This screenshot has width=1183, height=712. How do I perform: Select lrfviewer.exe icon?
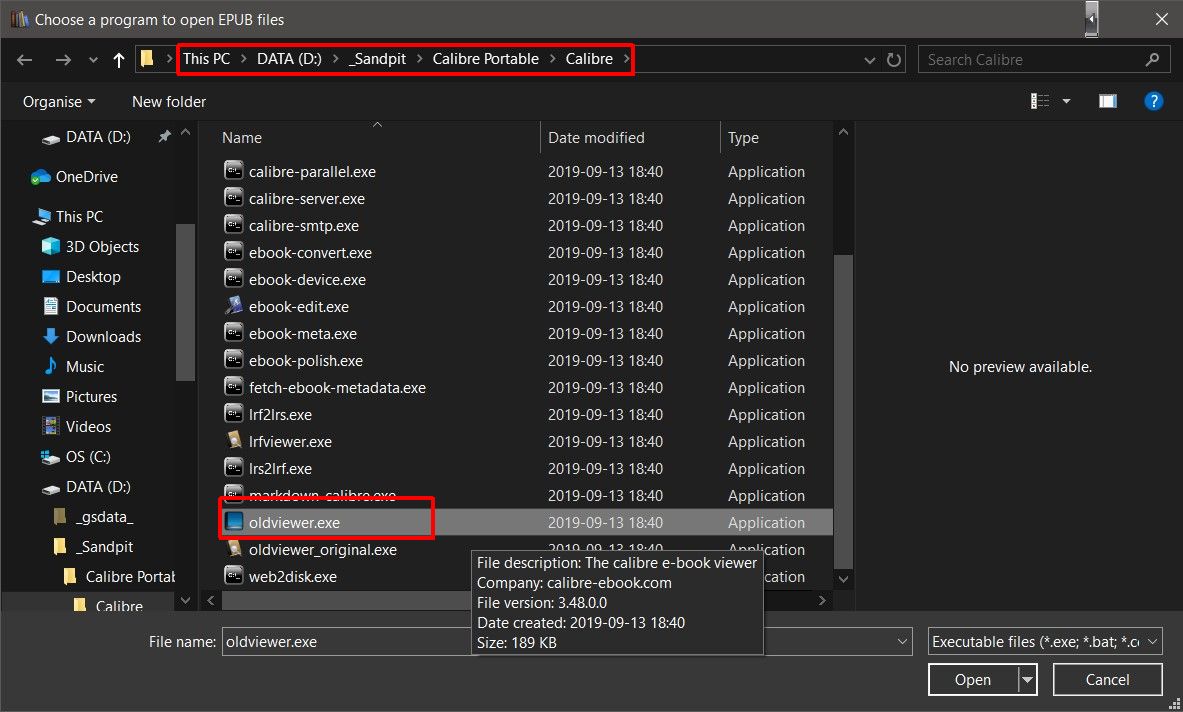click(234, 440)
